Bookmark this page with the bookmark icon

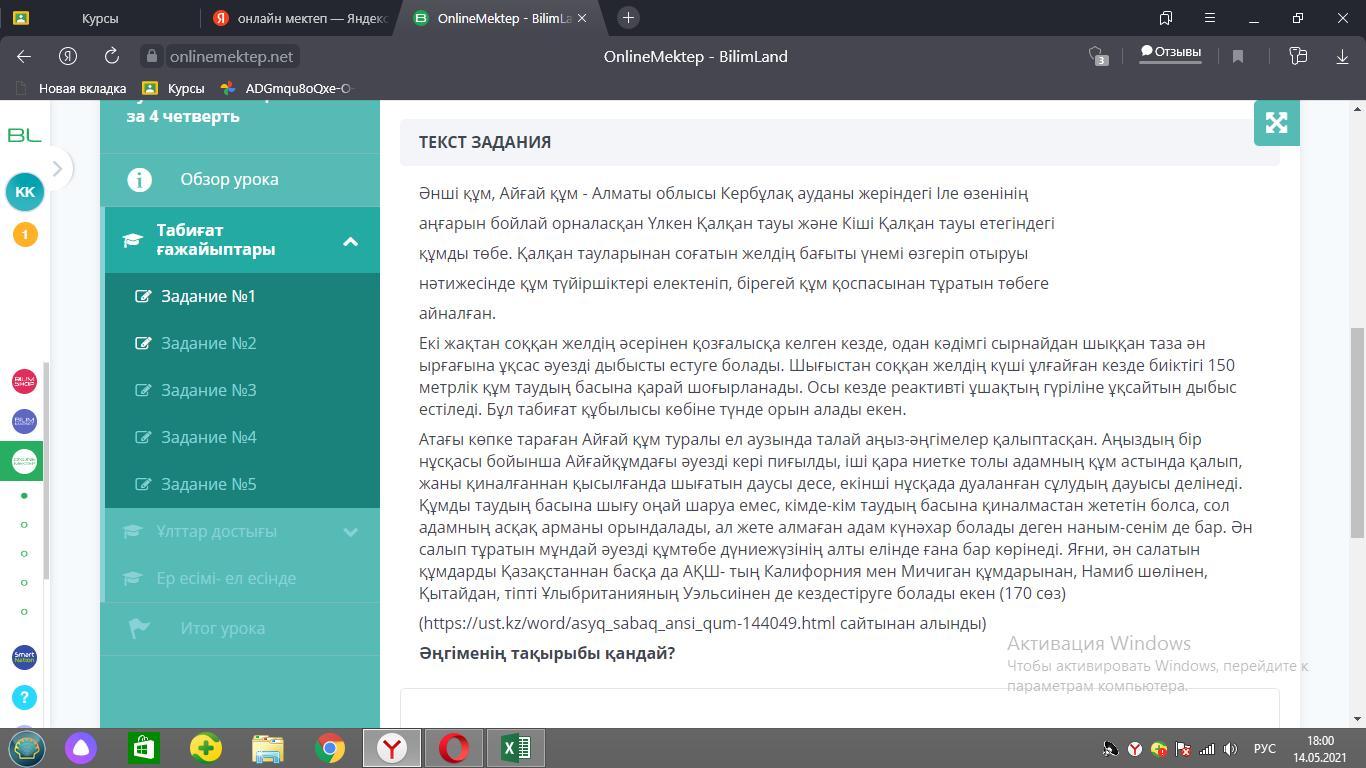(x=1238, y=56)
